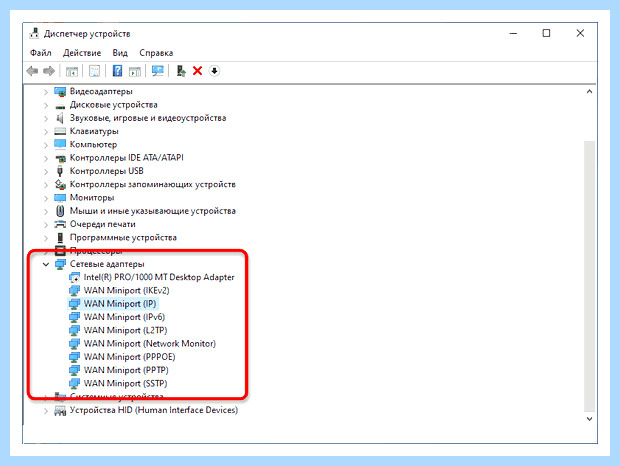Expand the Компьютер node
The image size is (620, 466).
(x=46, y=145)
